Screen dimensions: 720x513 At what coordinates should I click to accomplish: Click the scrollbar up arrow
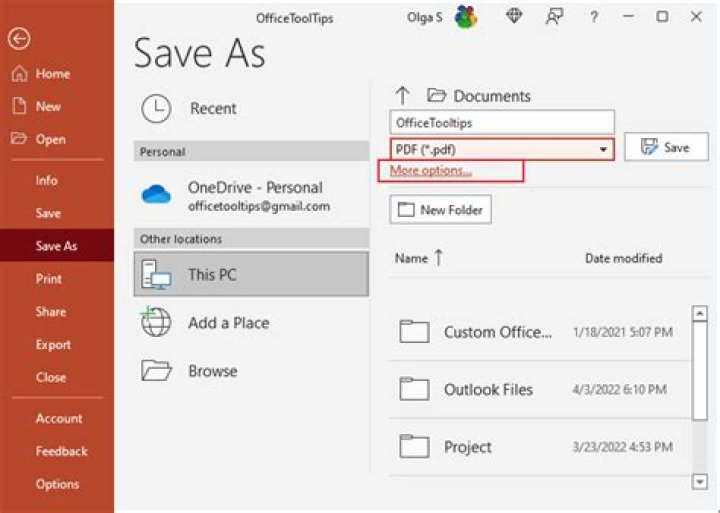[x=699, y=313]
